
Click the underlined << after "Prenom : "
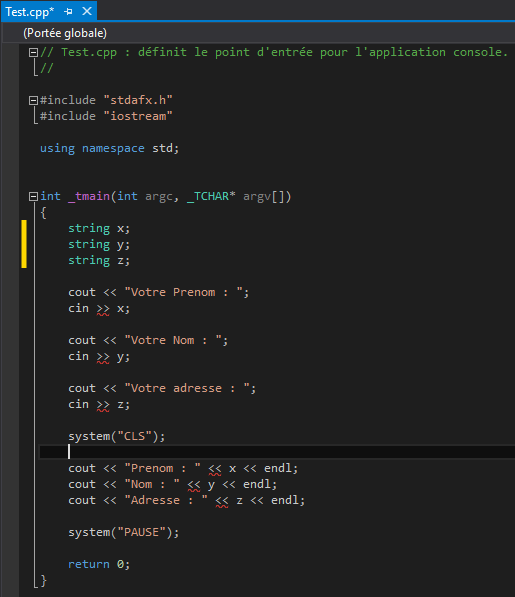tap(215, 469)
